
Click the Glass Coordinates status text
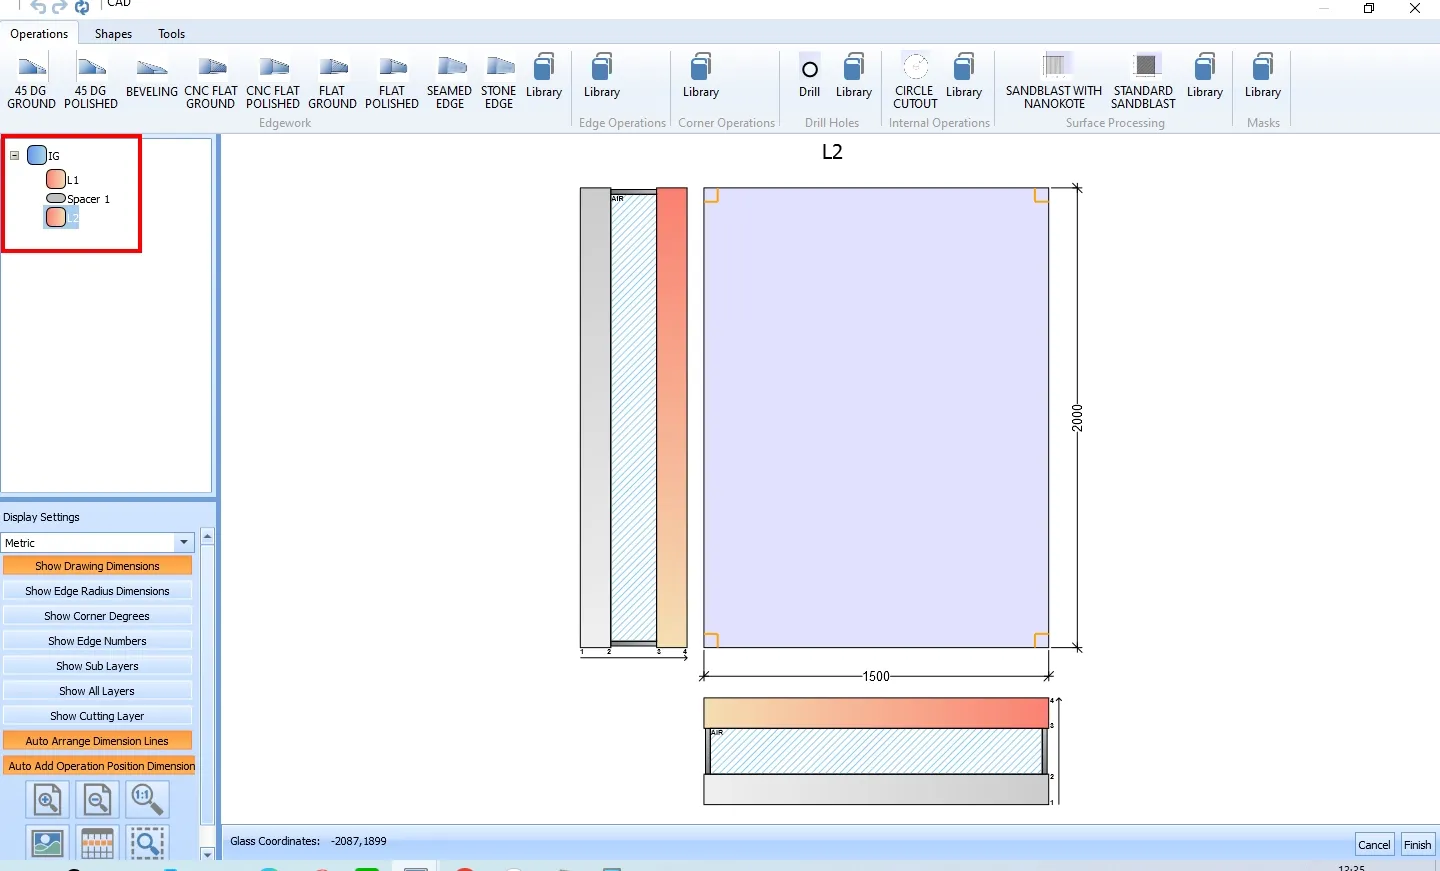(x=308, y=841)
